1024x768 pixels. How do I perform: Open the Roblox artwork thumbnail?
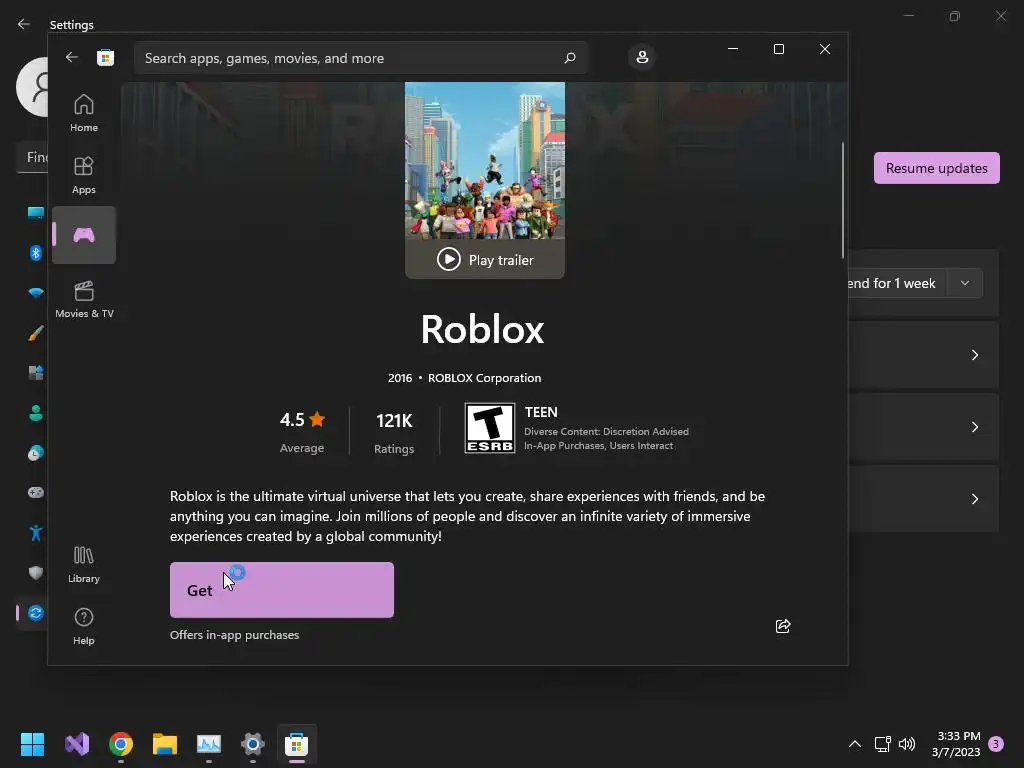point(485,160)
